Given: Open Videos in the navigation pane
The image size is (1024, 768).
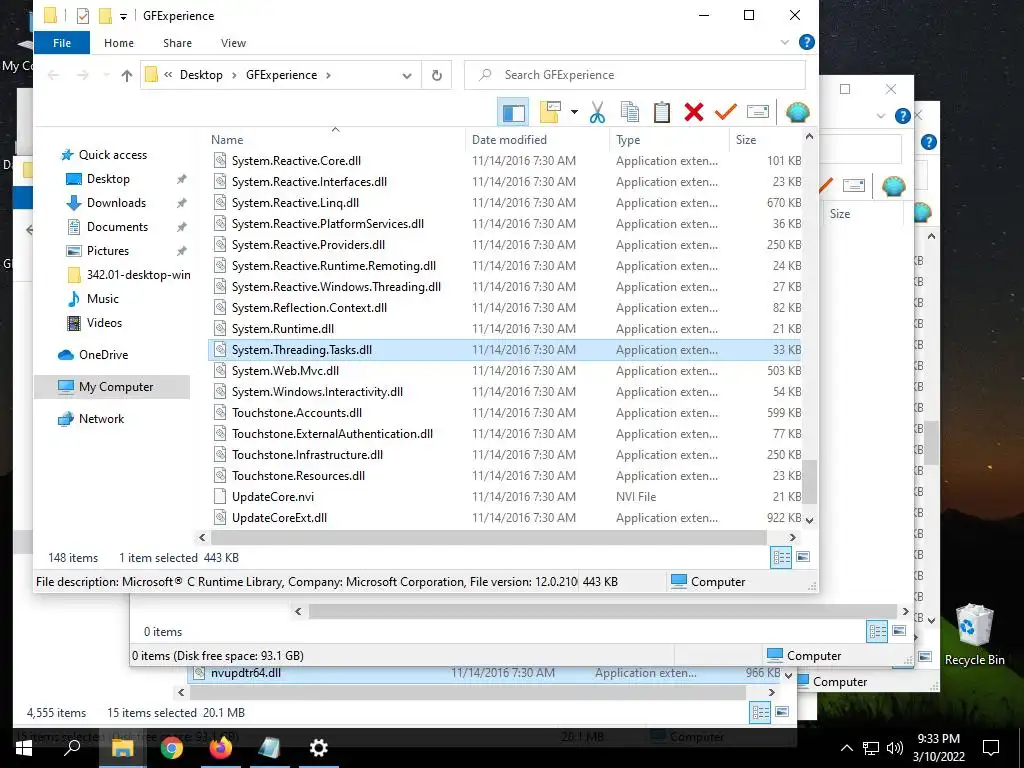Looking at the screenshot, I should coord(104,323).
